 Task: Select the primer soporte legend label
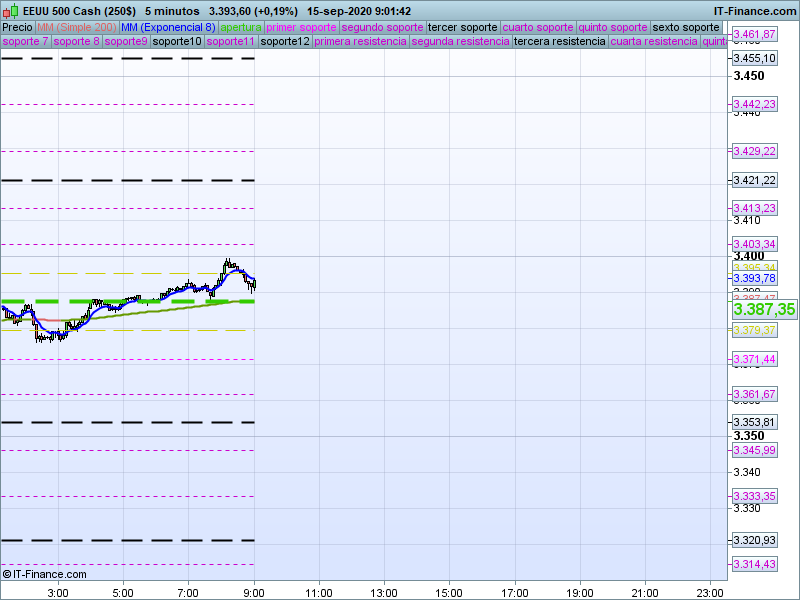tap(302, 27)
